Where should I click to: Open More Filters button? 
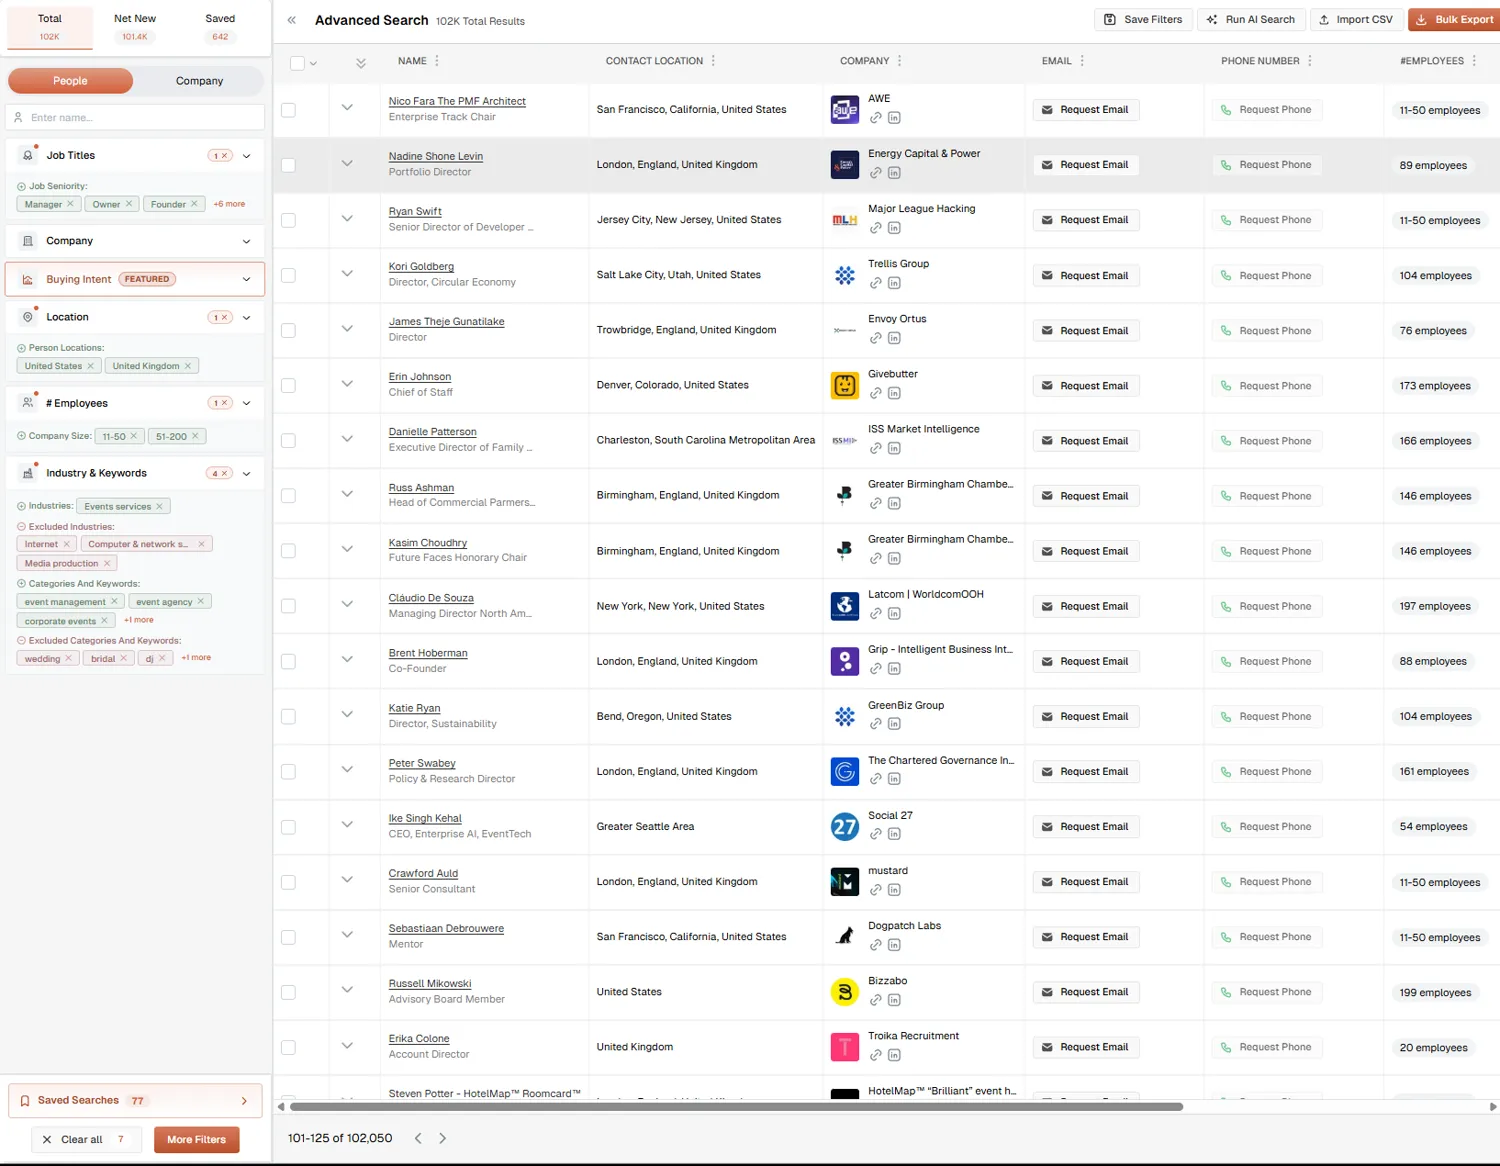point(197,1139)
